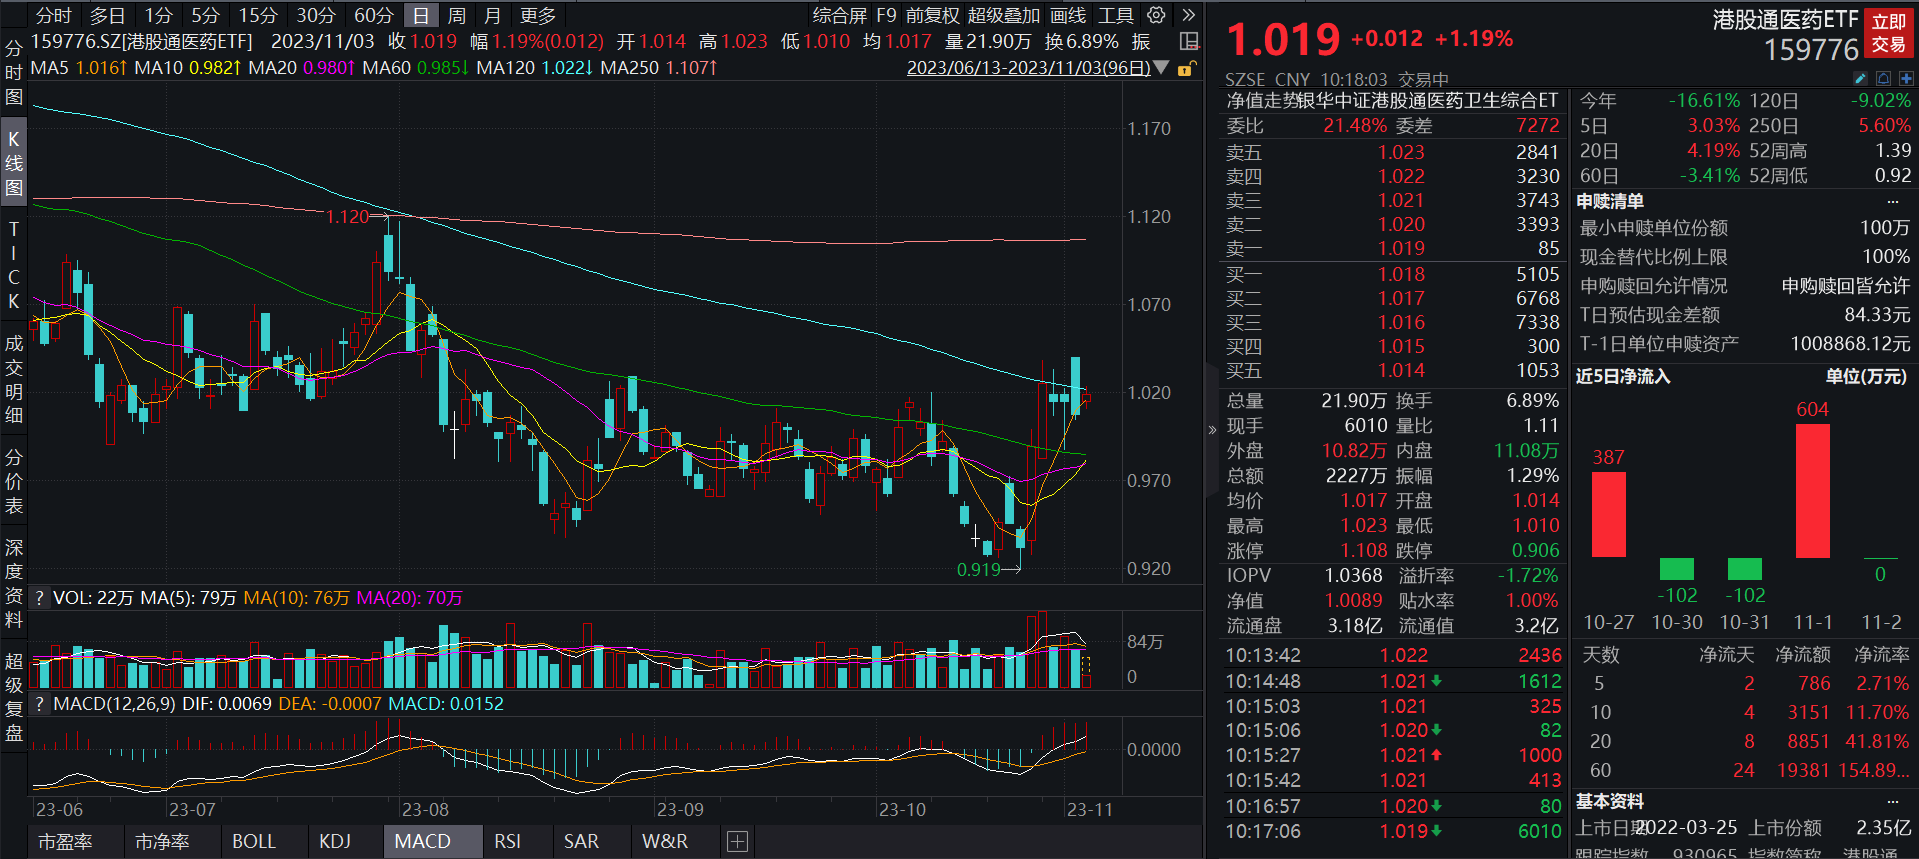Add stock to watchlist with plus icon
1919x859 pixels.
[x=1906, y=78]
